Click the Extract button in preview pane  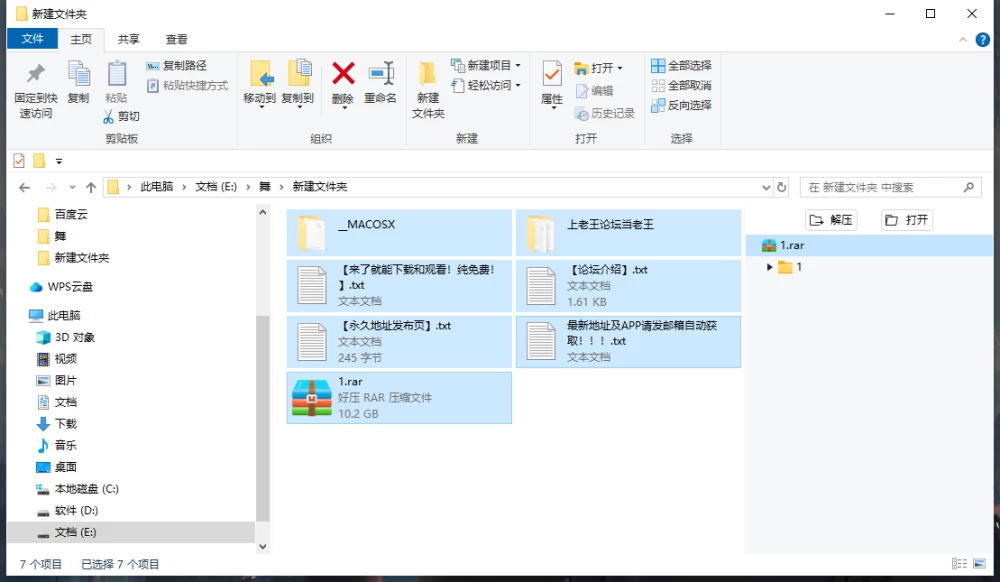[831, 220]
